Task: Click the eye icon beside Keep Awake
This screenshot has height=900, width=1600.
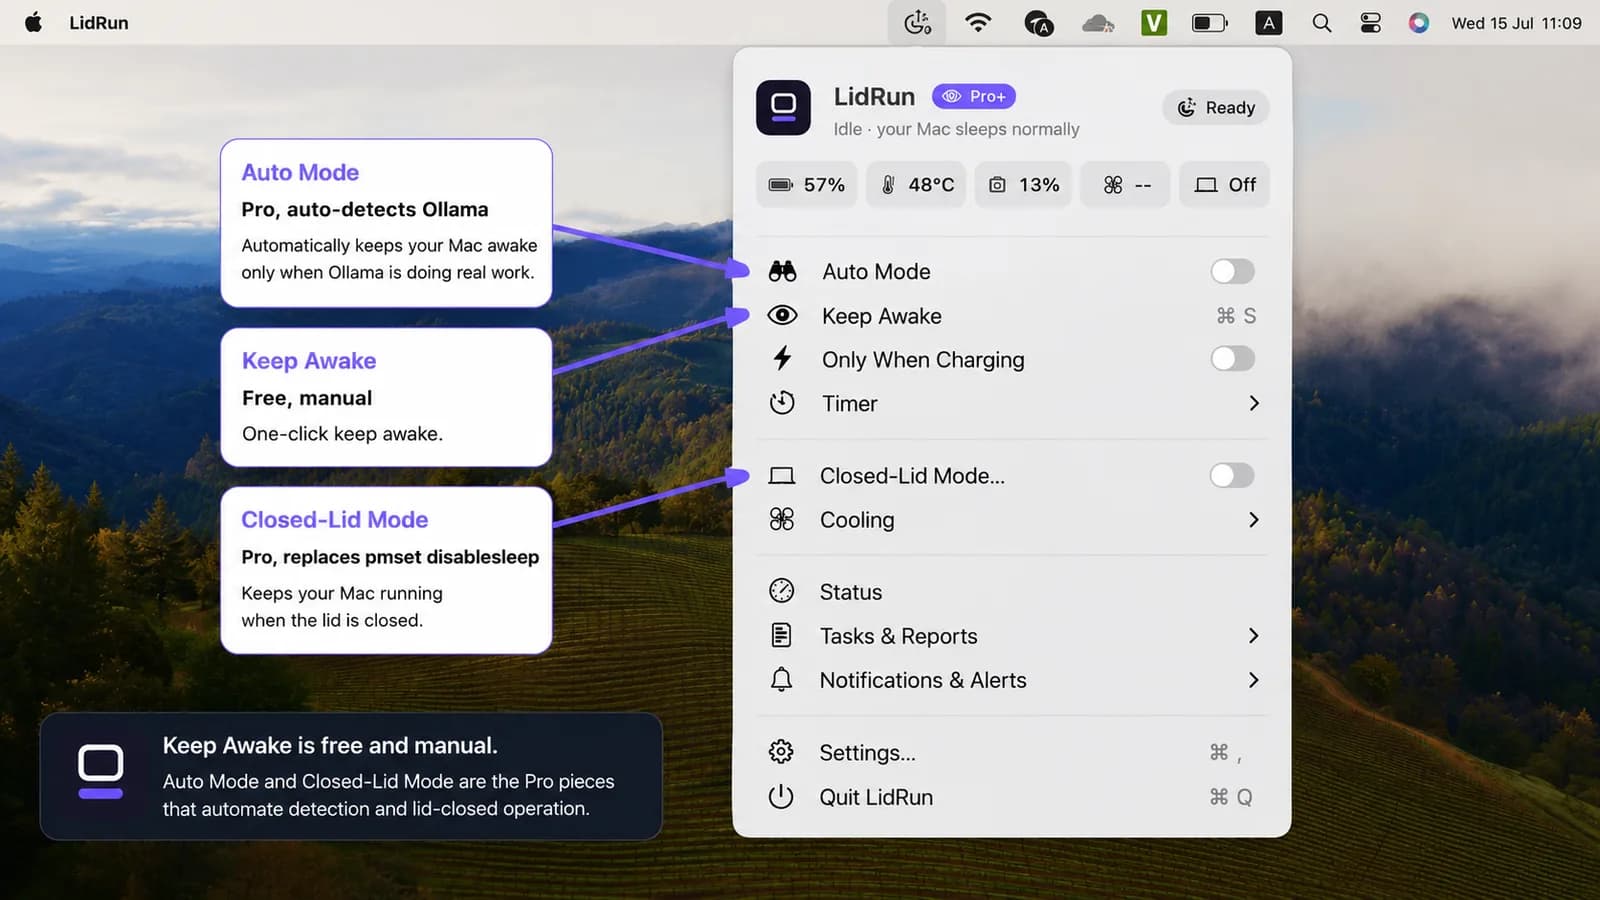Action: tap(782, 316)
